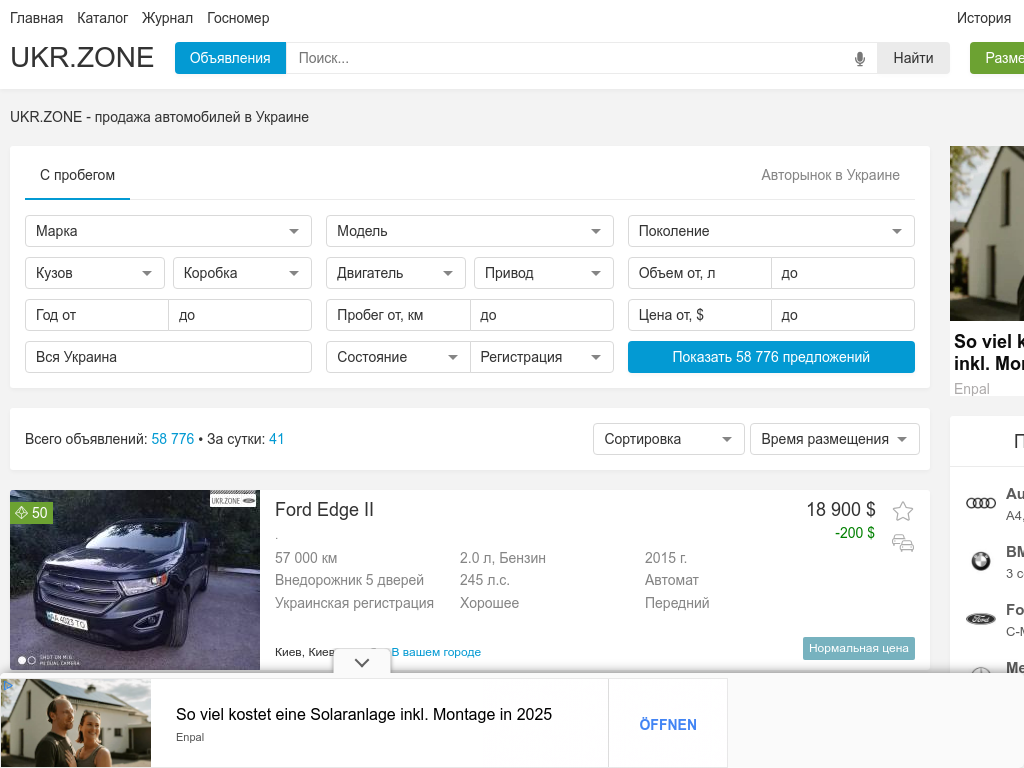
Task: Click the compare cars icon on Ford Edge listing
Action: [903, 543]
